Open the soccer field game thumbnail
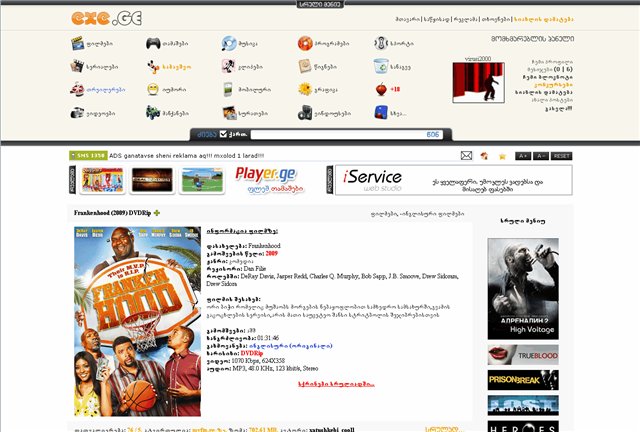The height and width of the screenshot is (432, 640). [x=202, y=180]
